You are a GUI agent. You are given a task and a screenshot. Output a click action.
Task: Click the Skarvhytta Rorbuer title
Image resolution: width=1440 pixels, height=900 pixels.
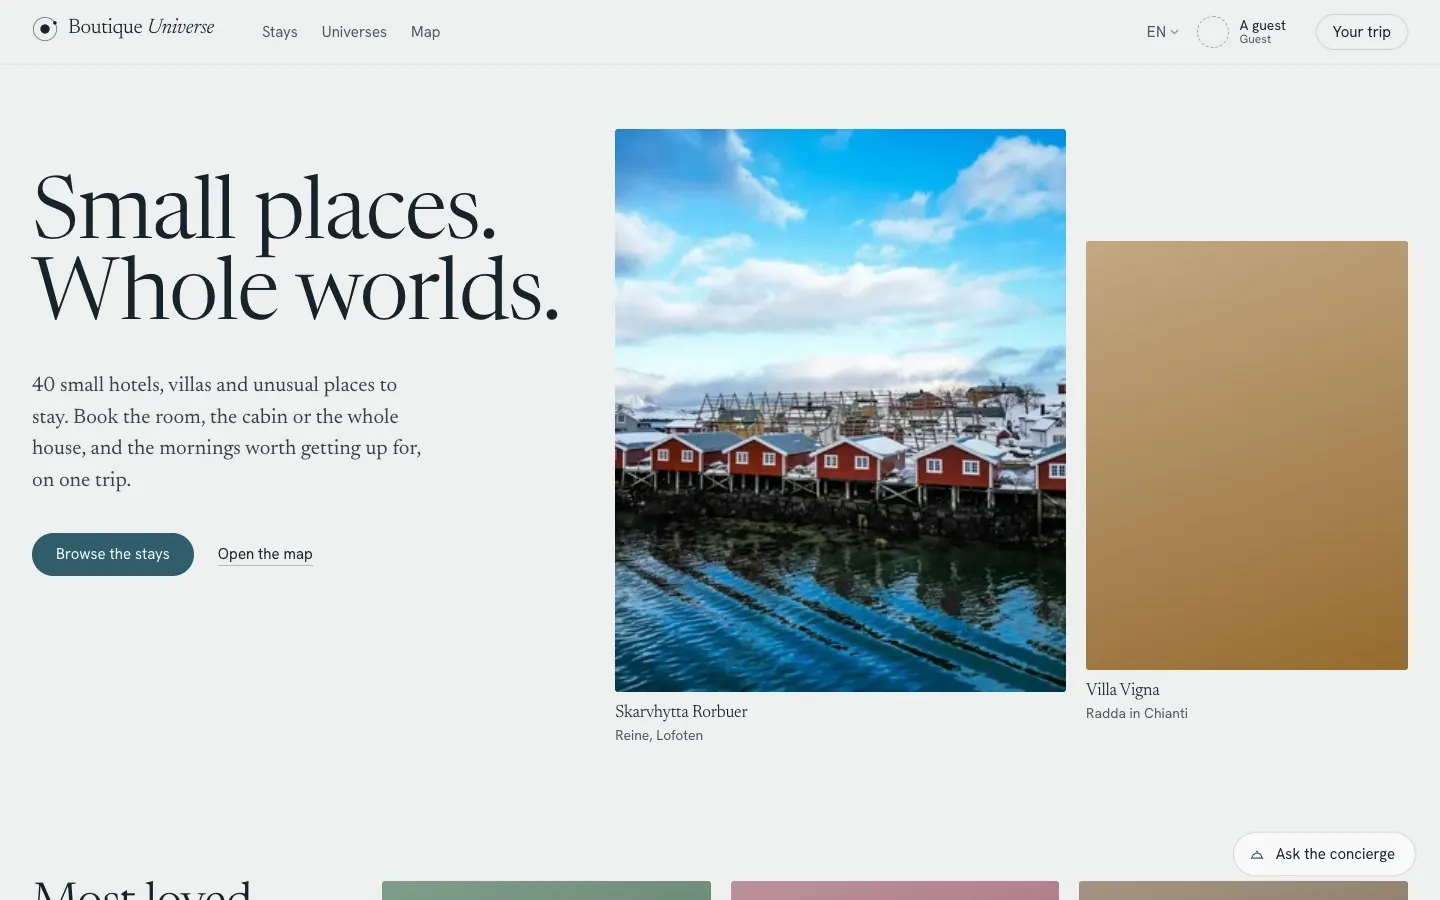pyautogui.click(x=681, y=712)
